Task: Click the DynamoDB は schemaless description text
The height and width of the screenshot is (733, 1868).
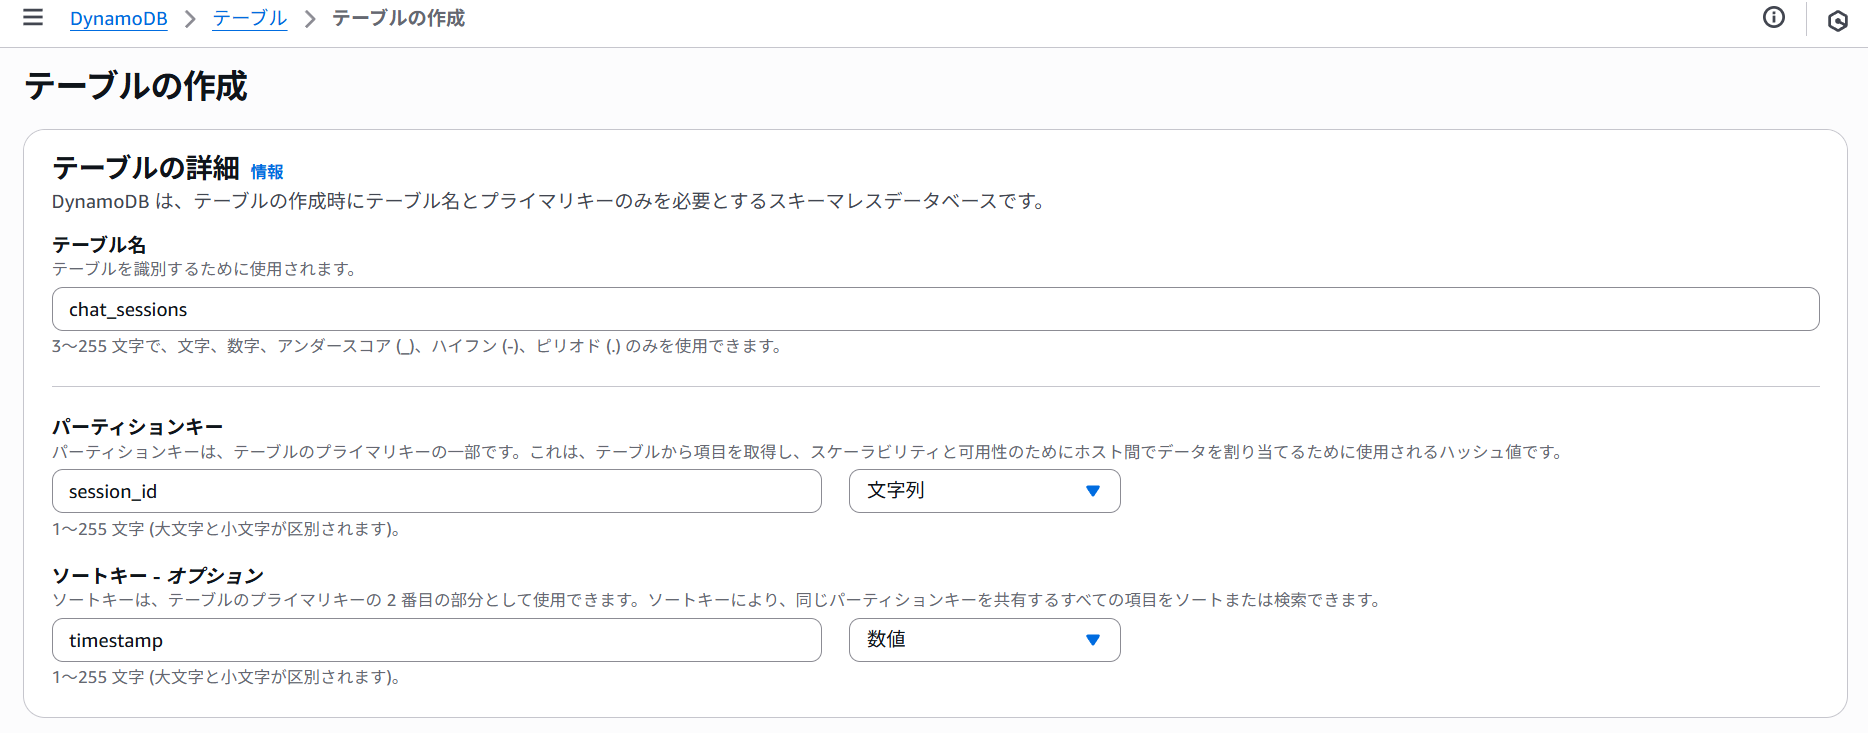Action: click(x=550, y=201)
